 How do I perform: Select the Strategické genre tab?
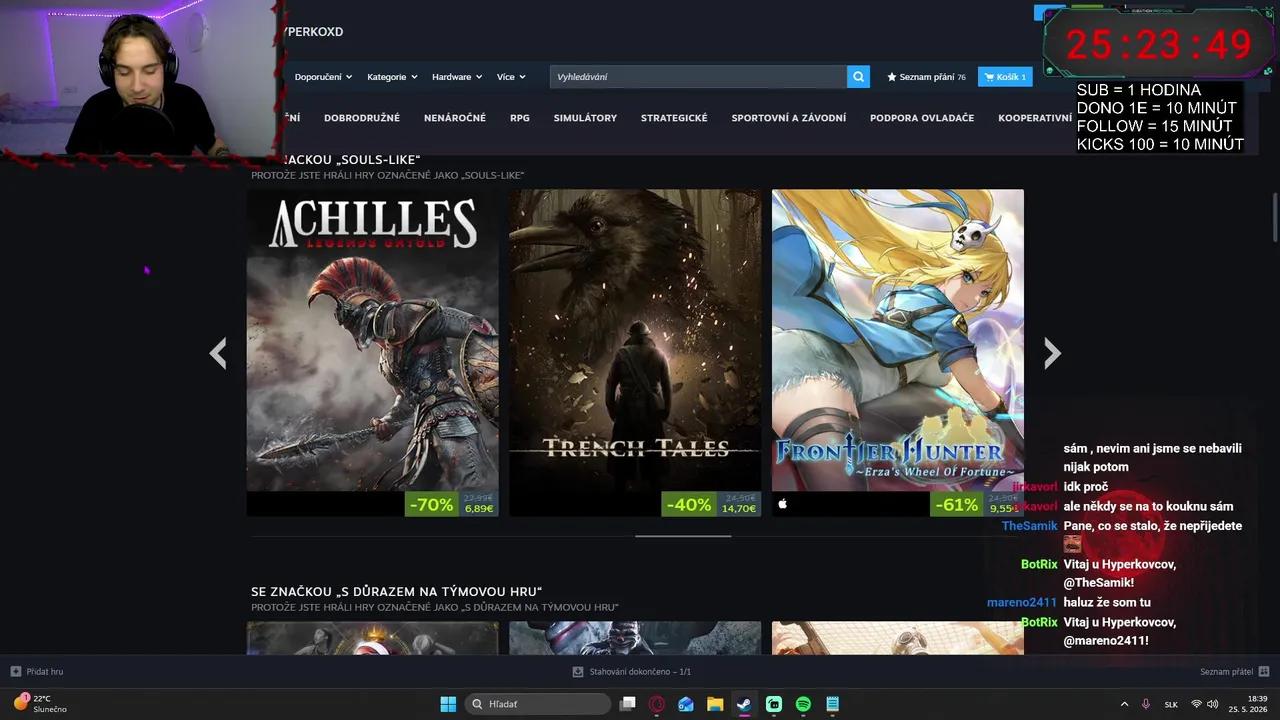click(x=674, y=118)
